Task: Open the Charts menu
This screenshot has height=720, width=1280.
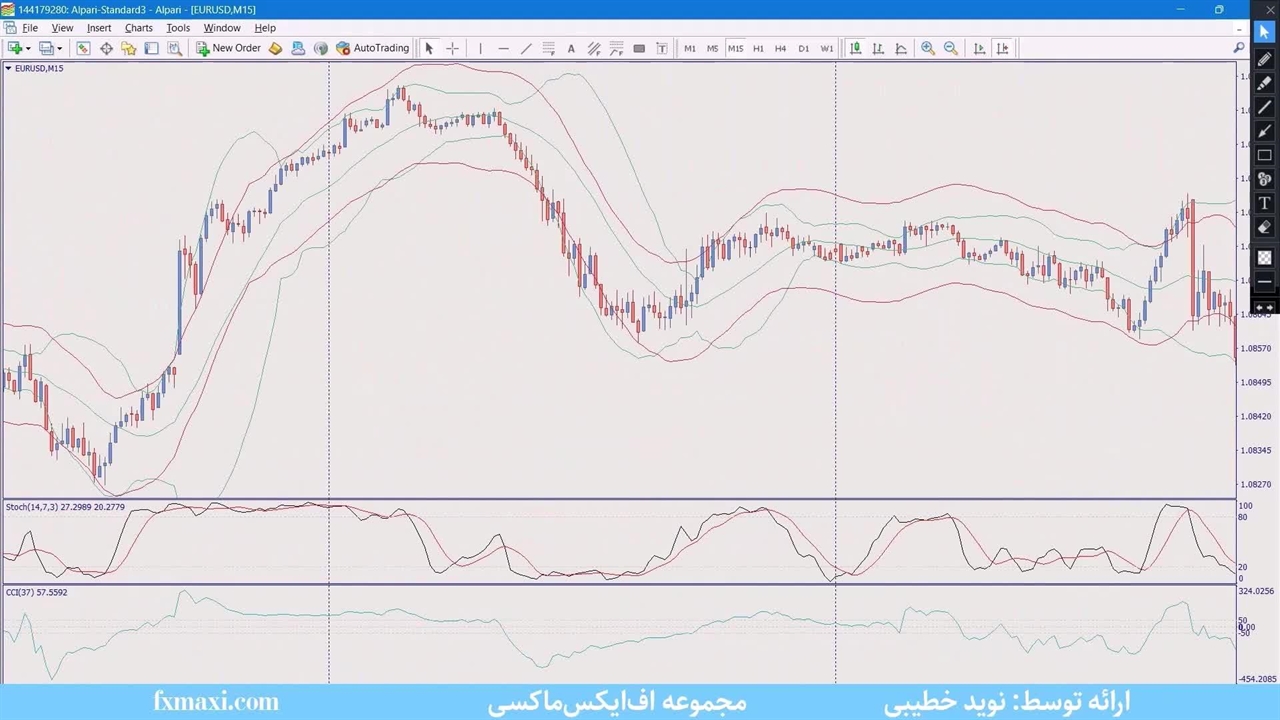Action: click(x=138, y=28)
